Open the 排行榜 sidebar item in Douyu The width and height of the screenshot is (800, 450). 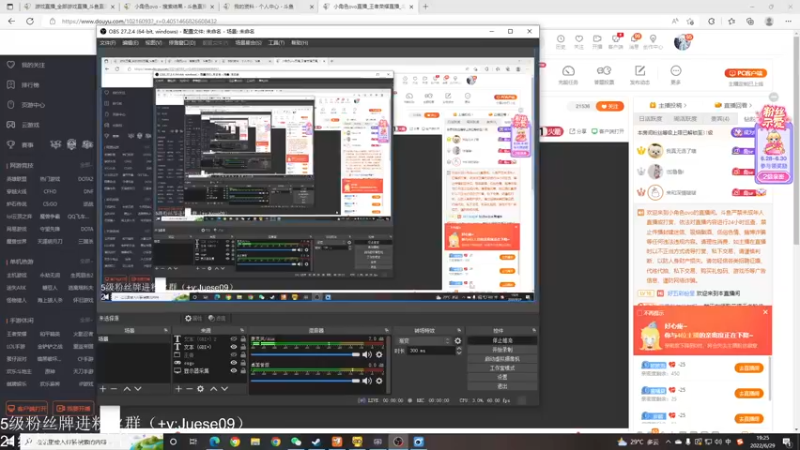tap(30, 85)
